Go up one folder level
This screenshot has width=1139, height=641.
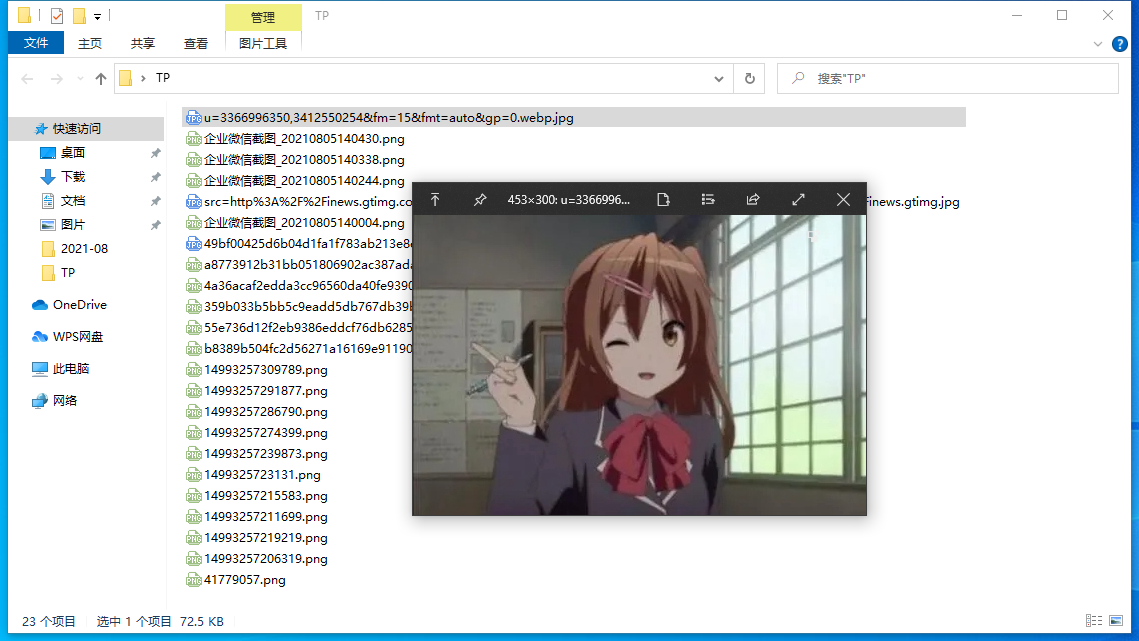(101, 78)
